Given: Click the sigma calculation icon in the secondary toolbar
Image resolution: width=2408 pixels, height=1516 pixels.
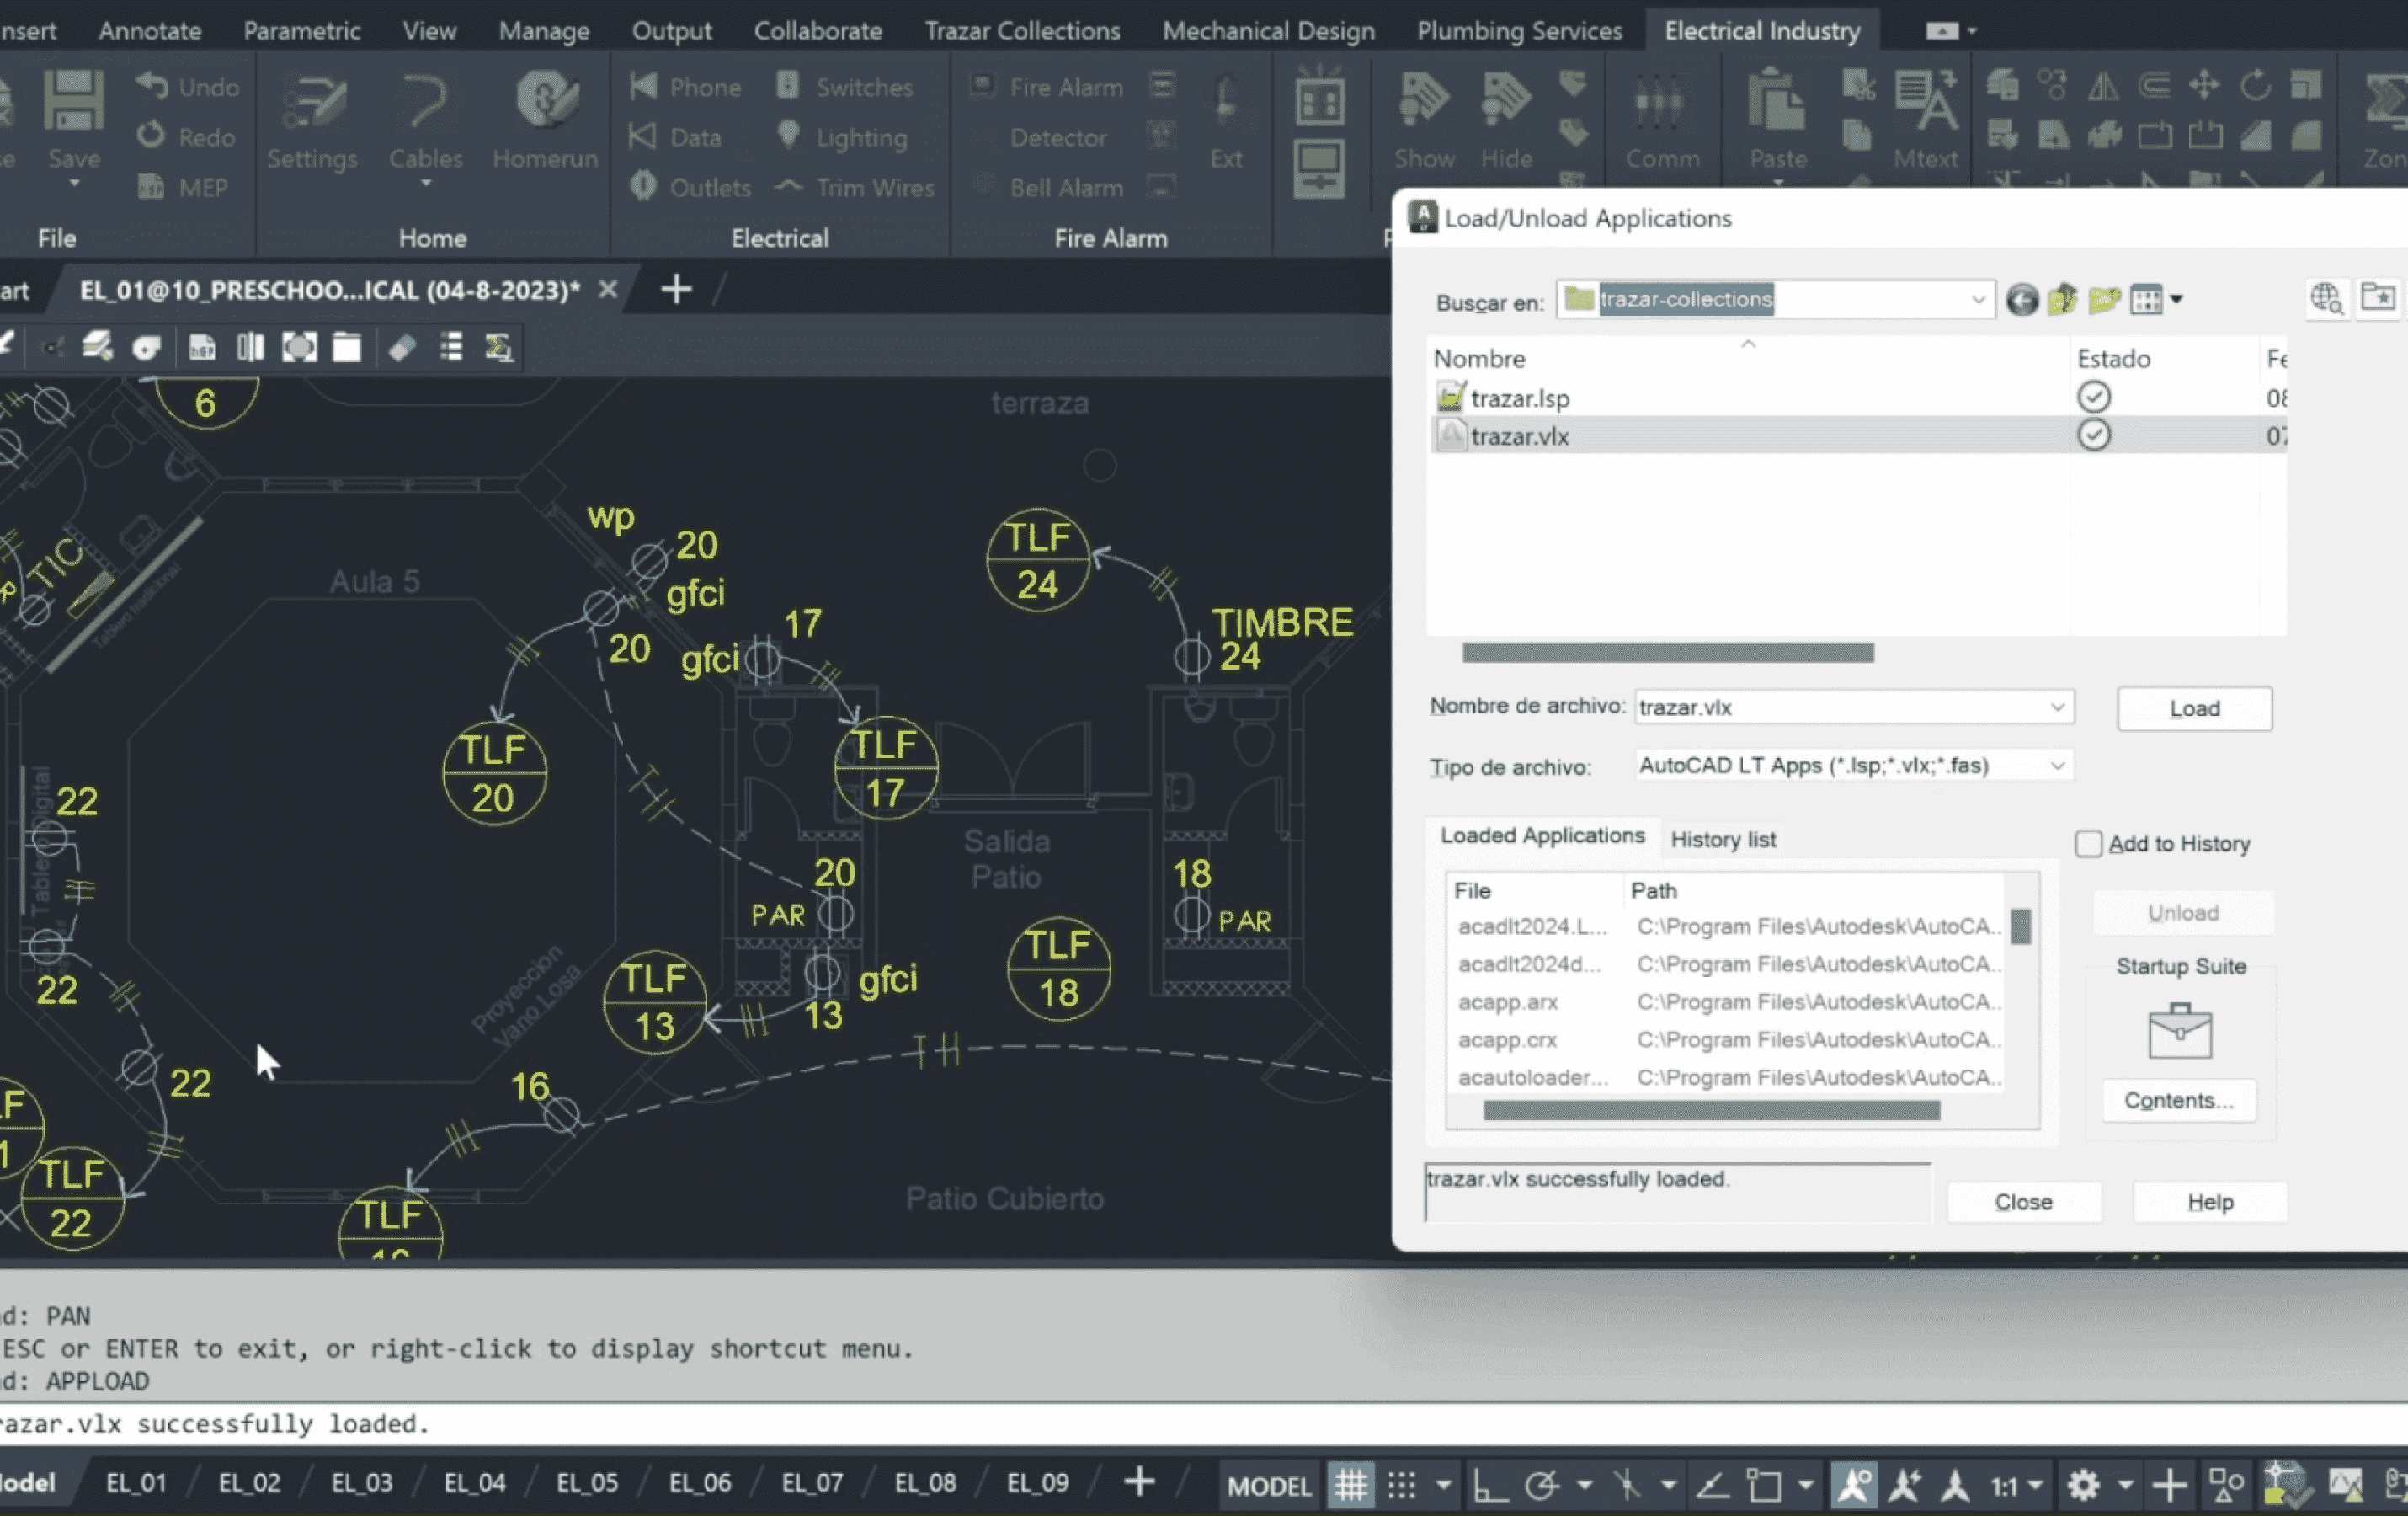Looking at the screenshot, I should [498, 347].
